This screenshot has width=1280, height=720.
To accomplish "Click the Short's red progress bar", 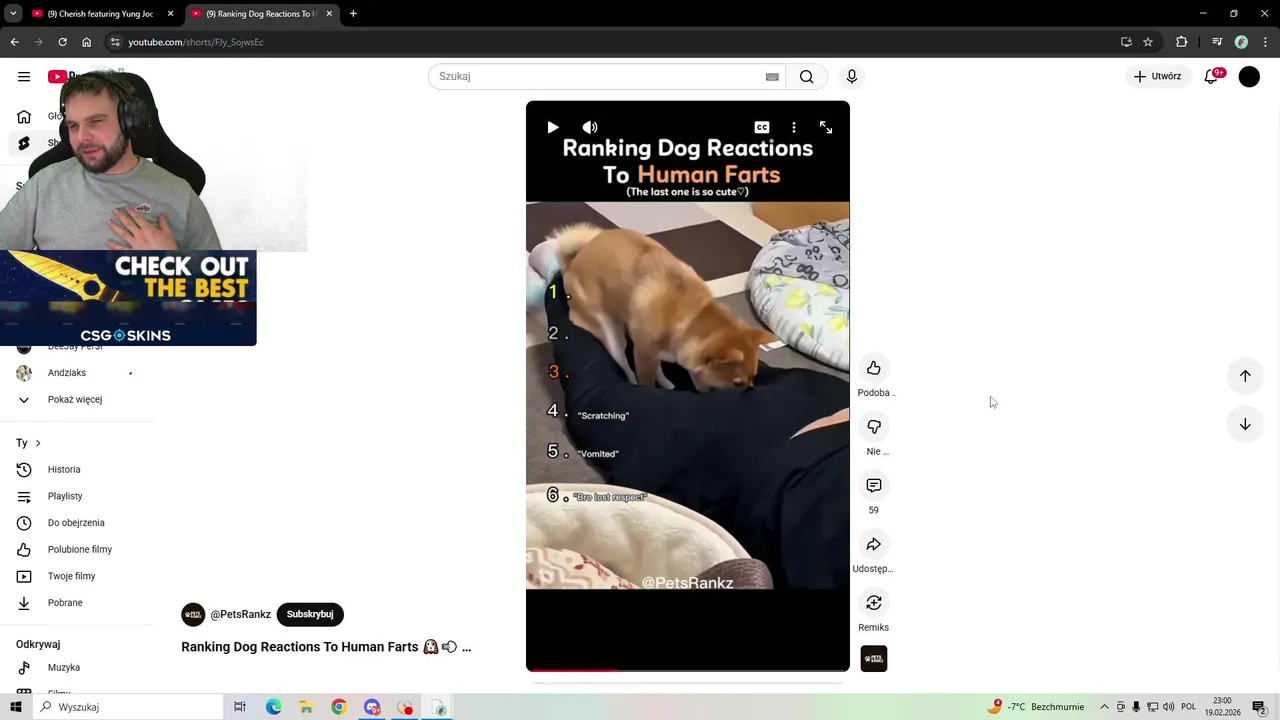I will [x=572, y=670].
